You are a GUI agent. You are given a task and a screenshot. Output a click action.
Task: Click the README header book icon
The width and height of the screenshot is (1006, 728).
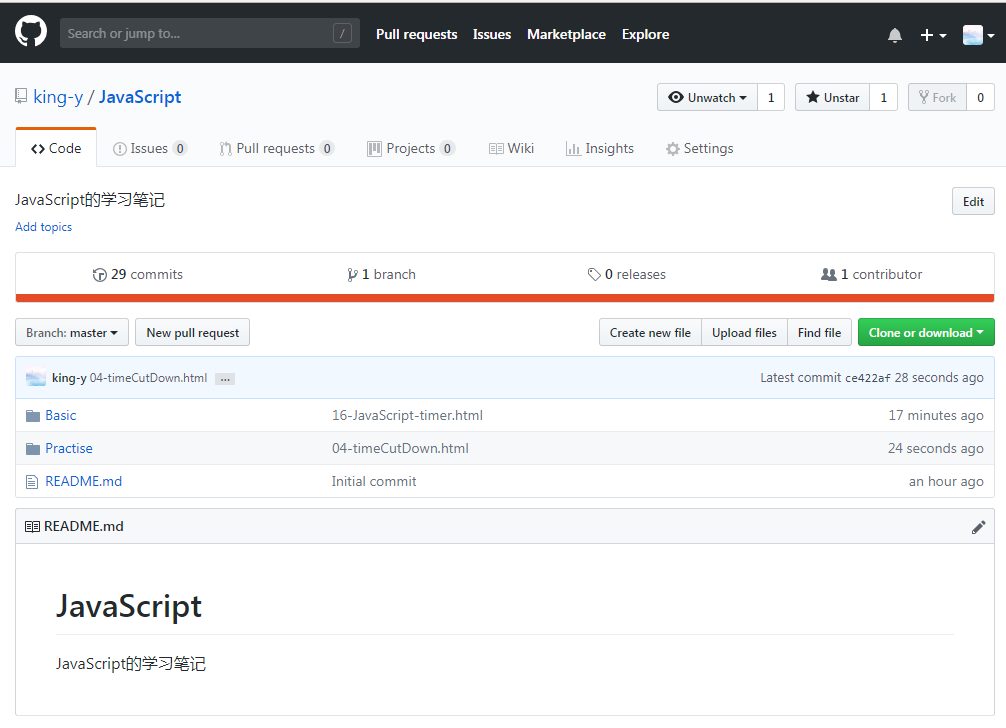click(x=32, y=527)
